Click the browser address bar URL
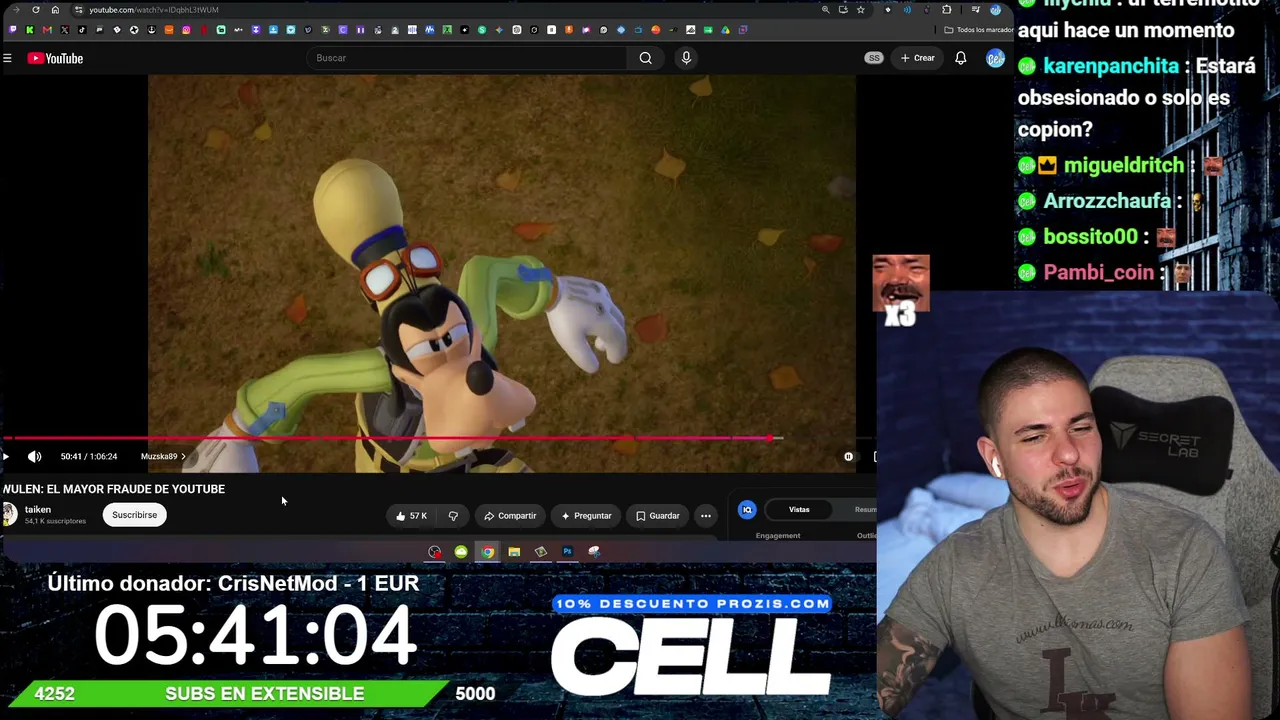This screenshot has width=1280, height=720. click(x=154, y=10)
